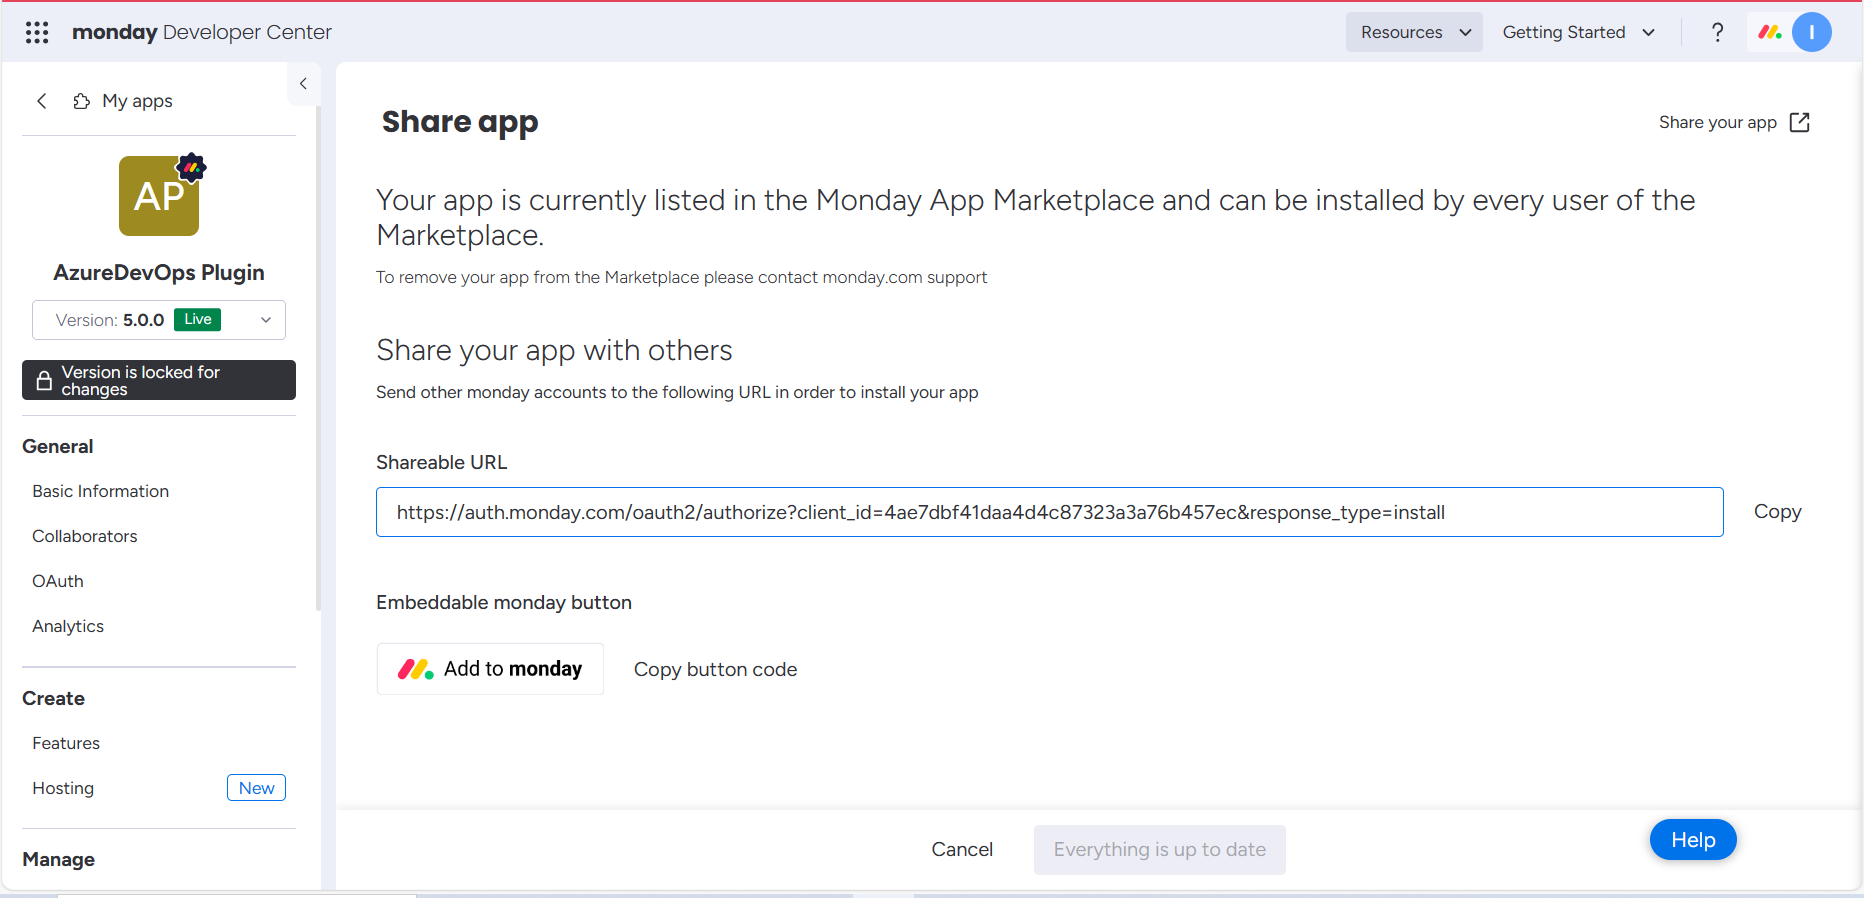Click the marketplace badge on app icon
1864x898 pixels.
click(x=191, y=167)
